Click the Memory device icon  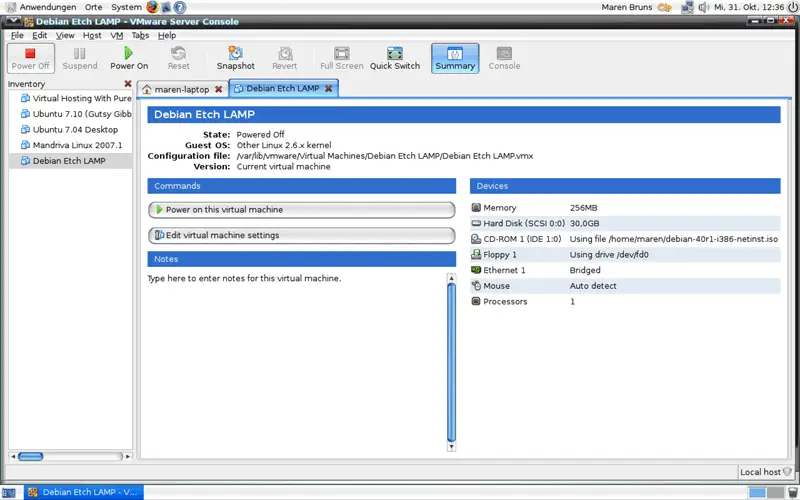point(476,208)
